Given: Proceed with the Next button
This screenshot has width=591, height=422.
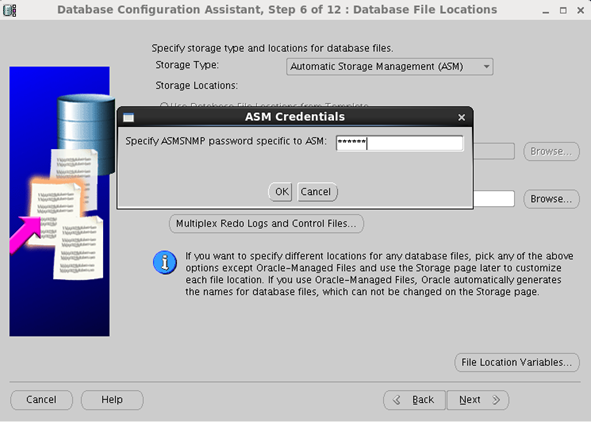Looking at the screenshot, I should point(478,399).
